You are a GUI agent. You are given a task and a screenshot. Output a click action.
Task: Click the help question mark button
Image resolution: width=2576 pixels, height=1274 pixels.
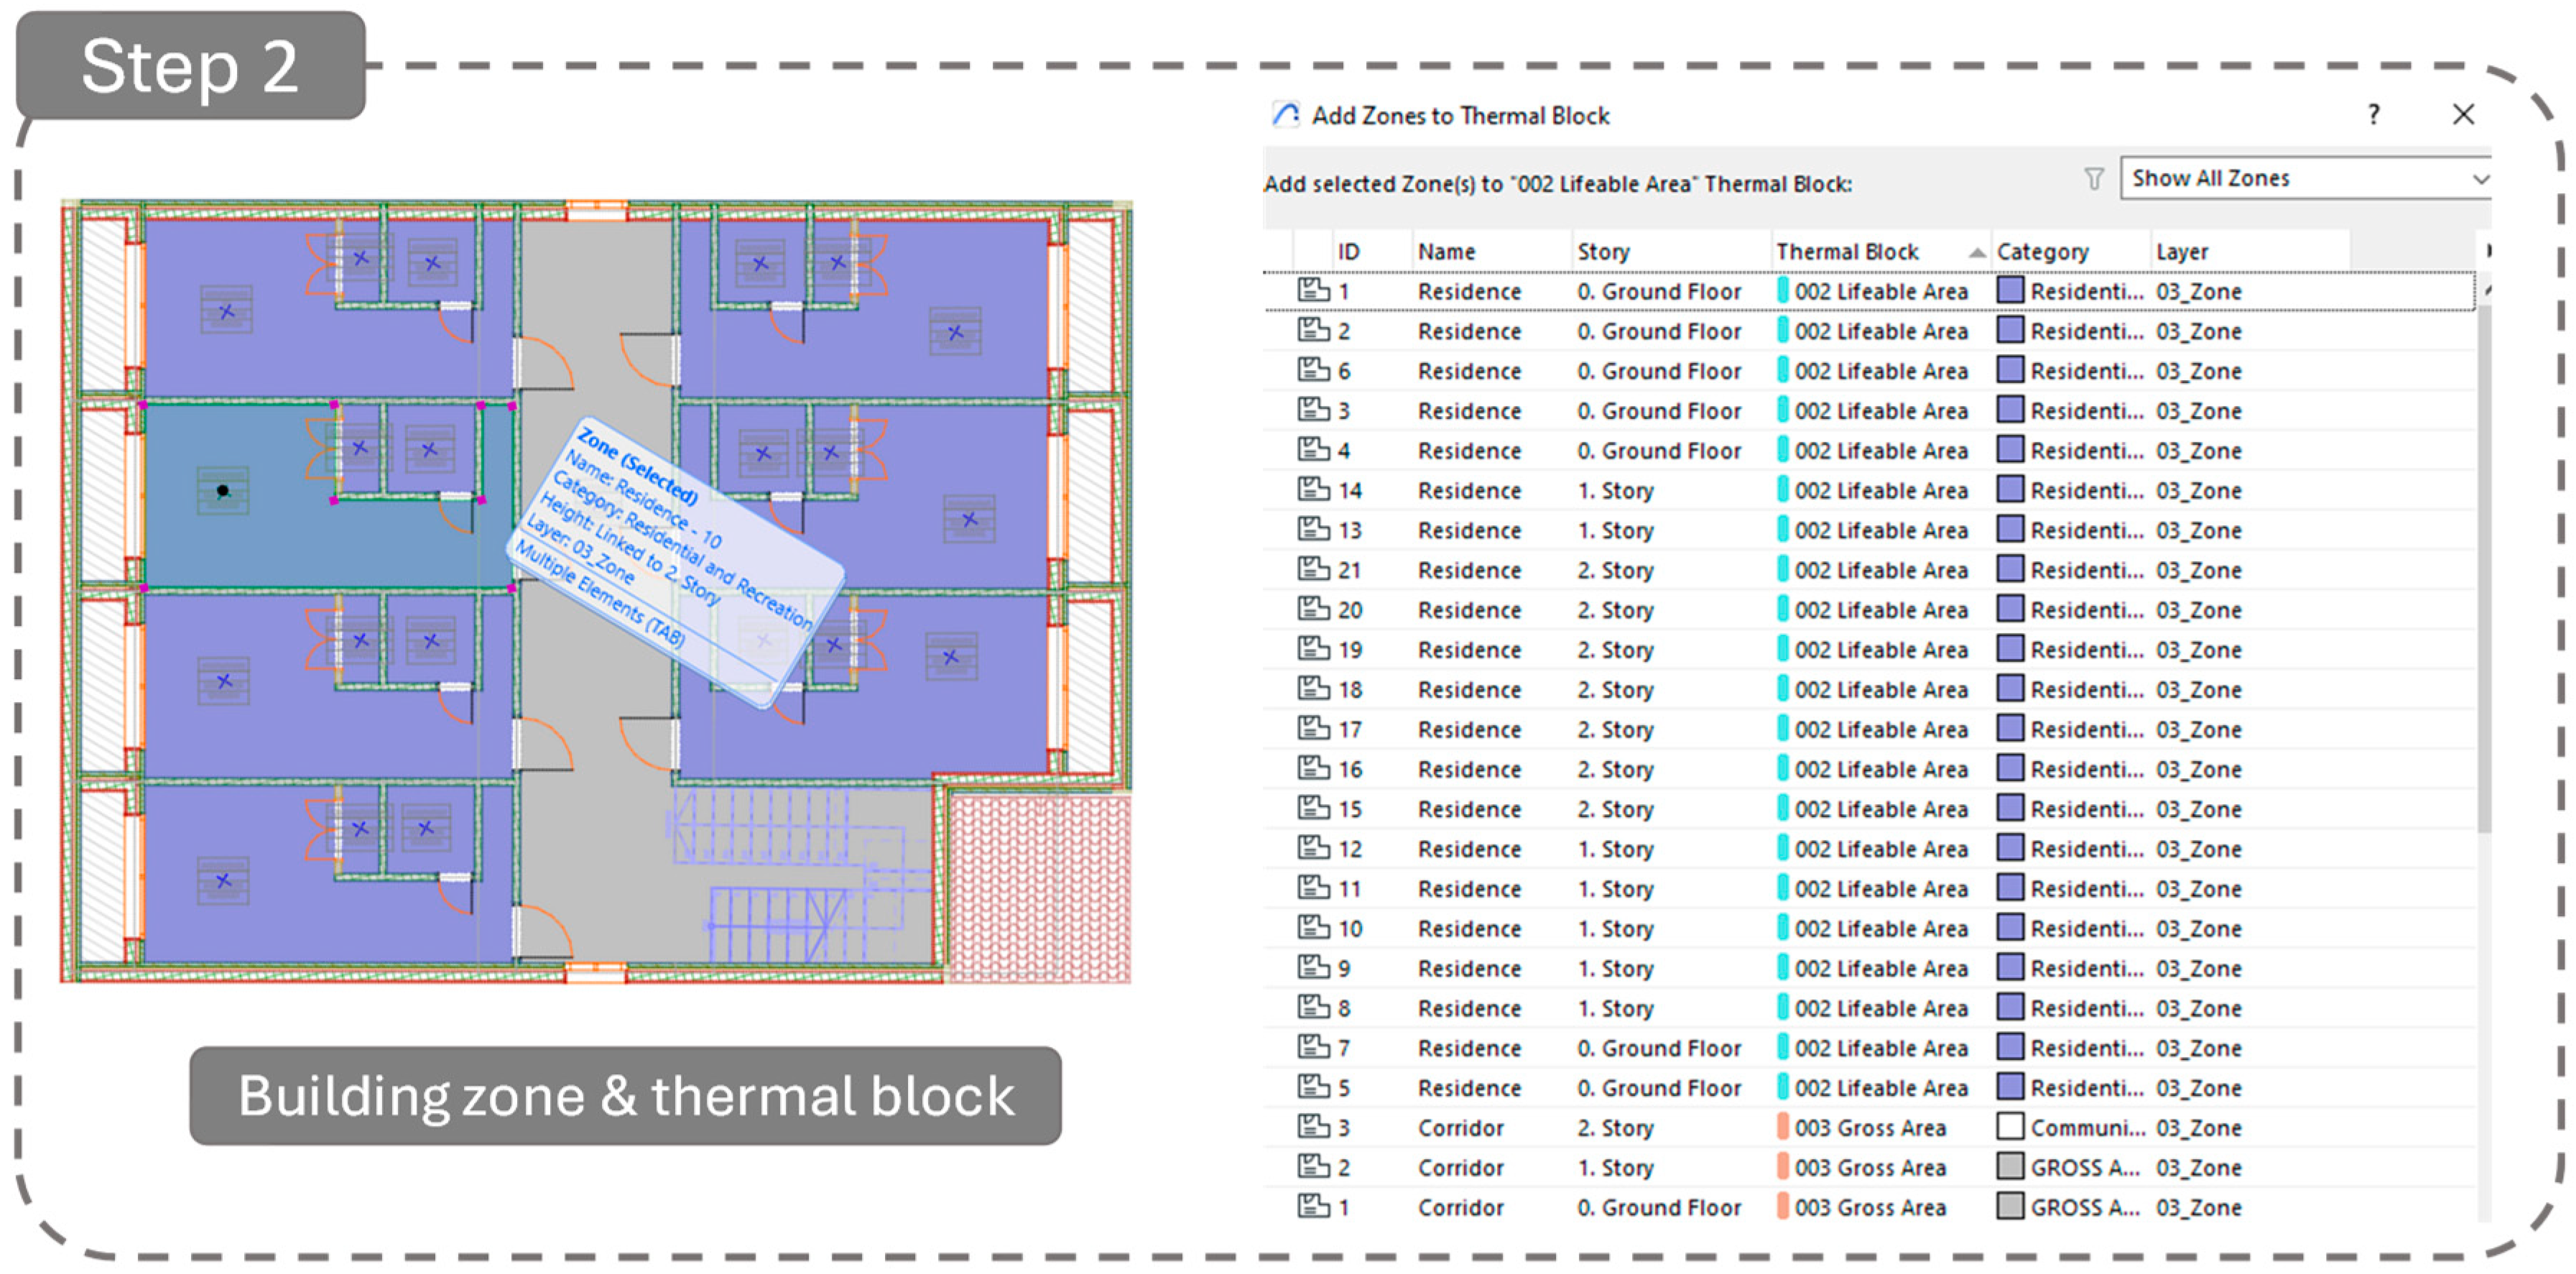pyautogui.click(x=2373, y=115)
